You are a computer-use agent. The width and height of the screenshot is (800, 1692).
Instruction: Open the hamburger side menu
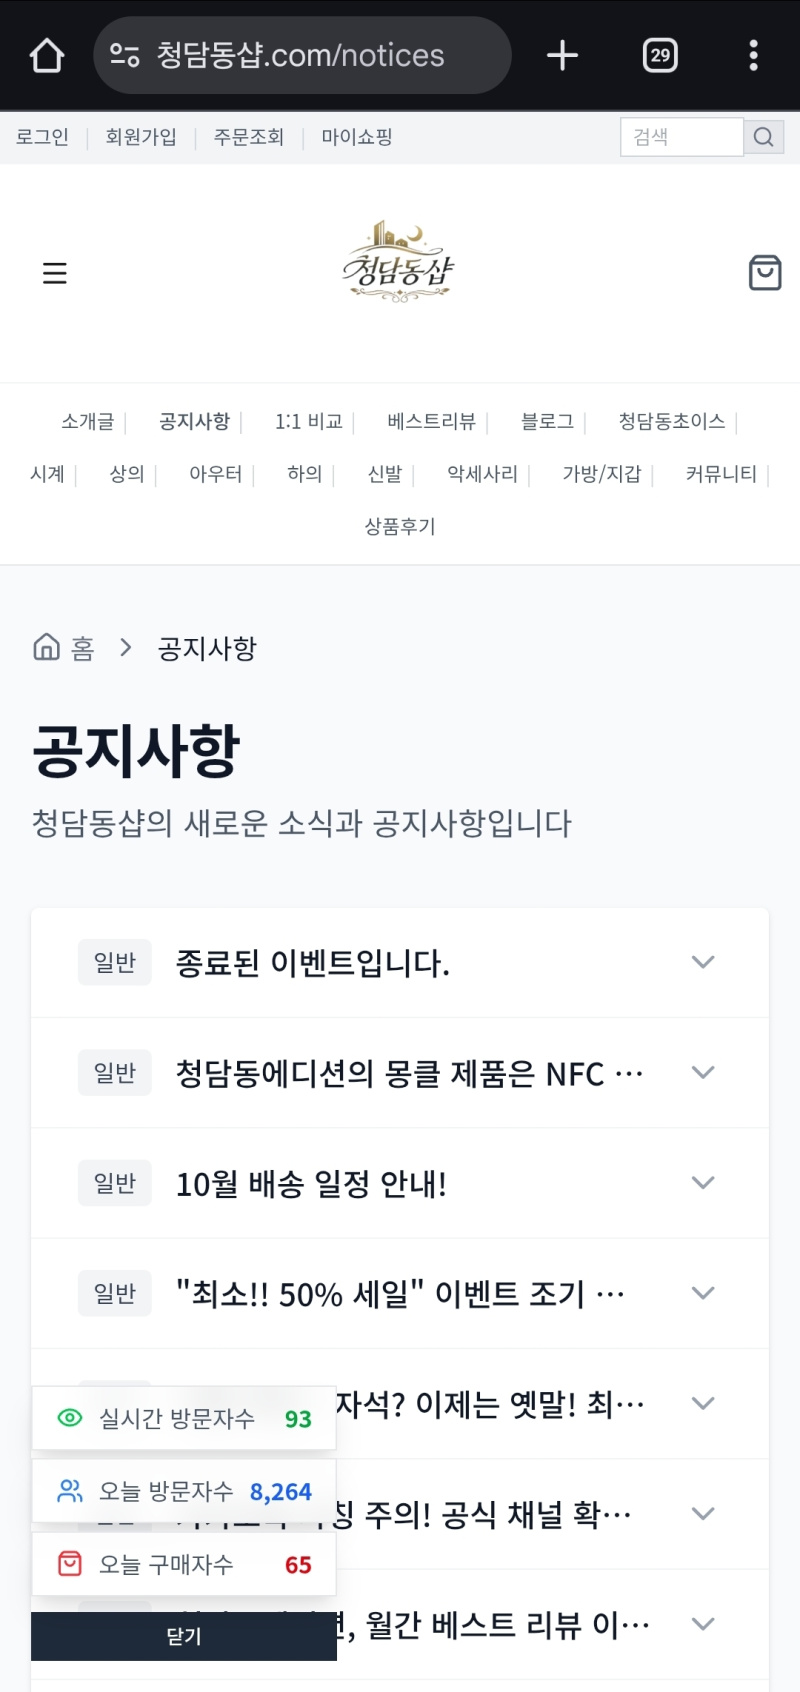tap(55, 273)
